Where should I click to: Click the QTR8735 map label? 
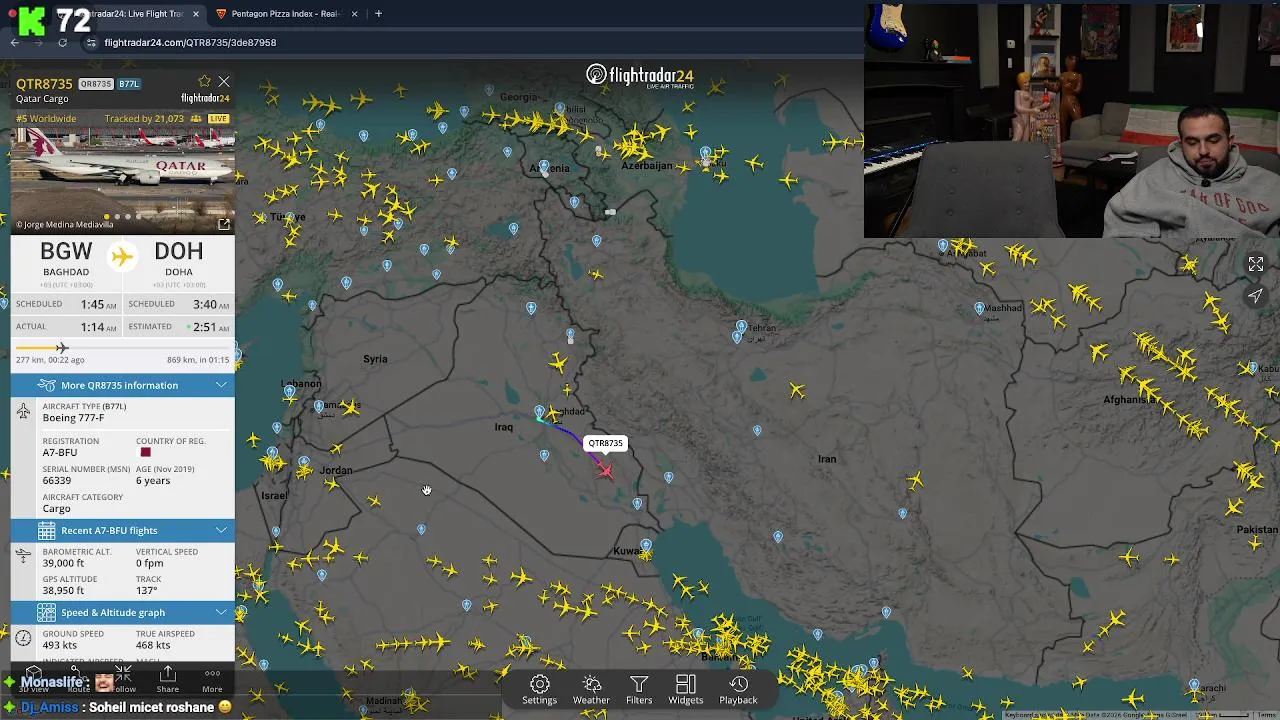click(605, 443)
